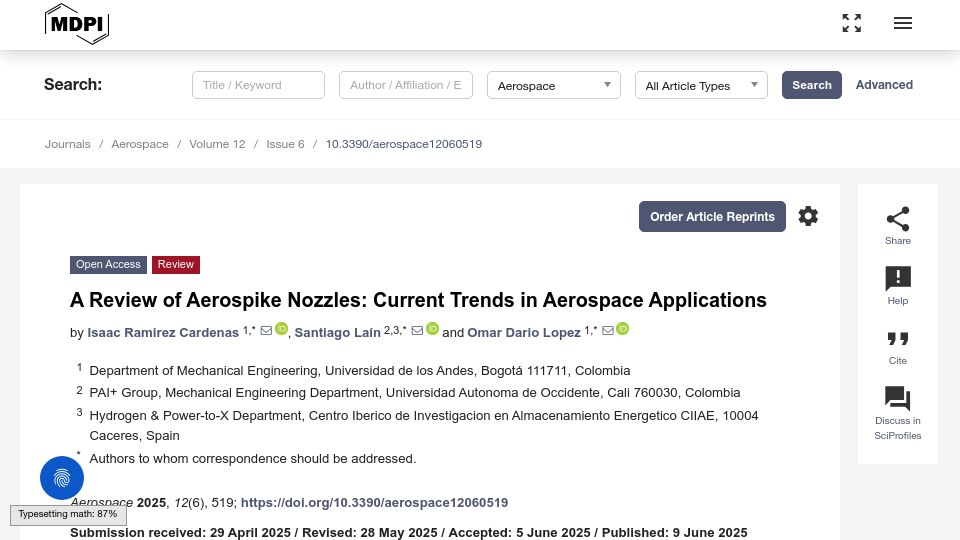Open ORCID icon for Isaac Ramirez Cardenas
The width and height of the screenshot is (960, 540).
tap(281, 329)
